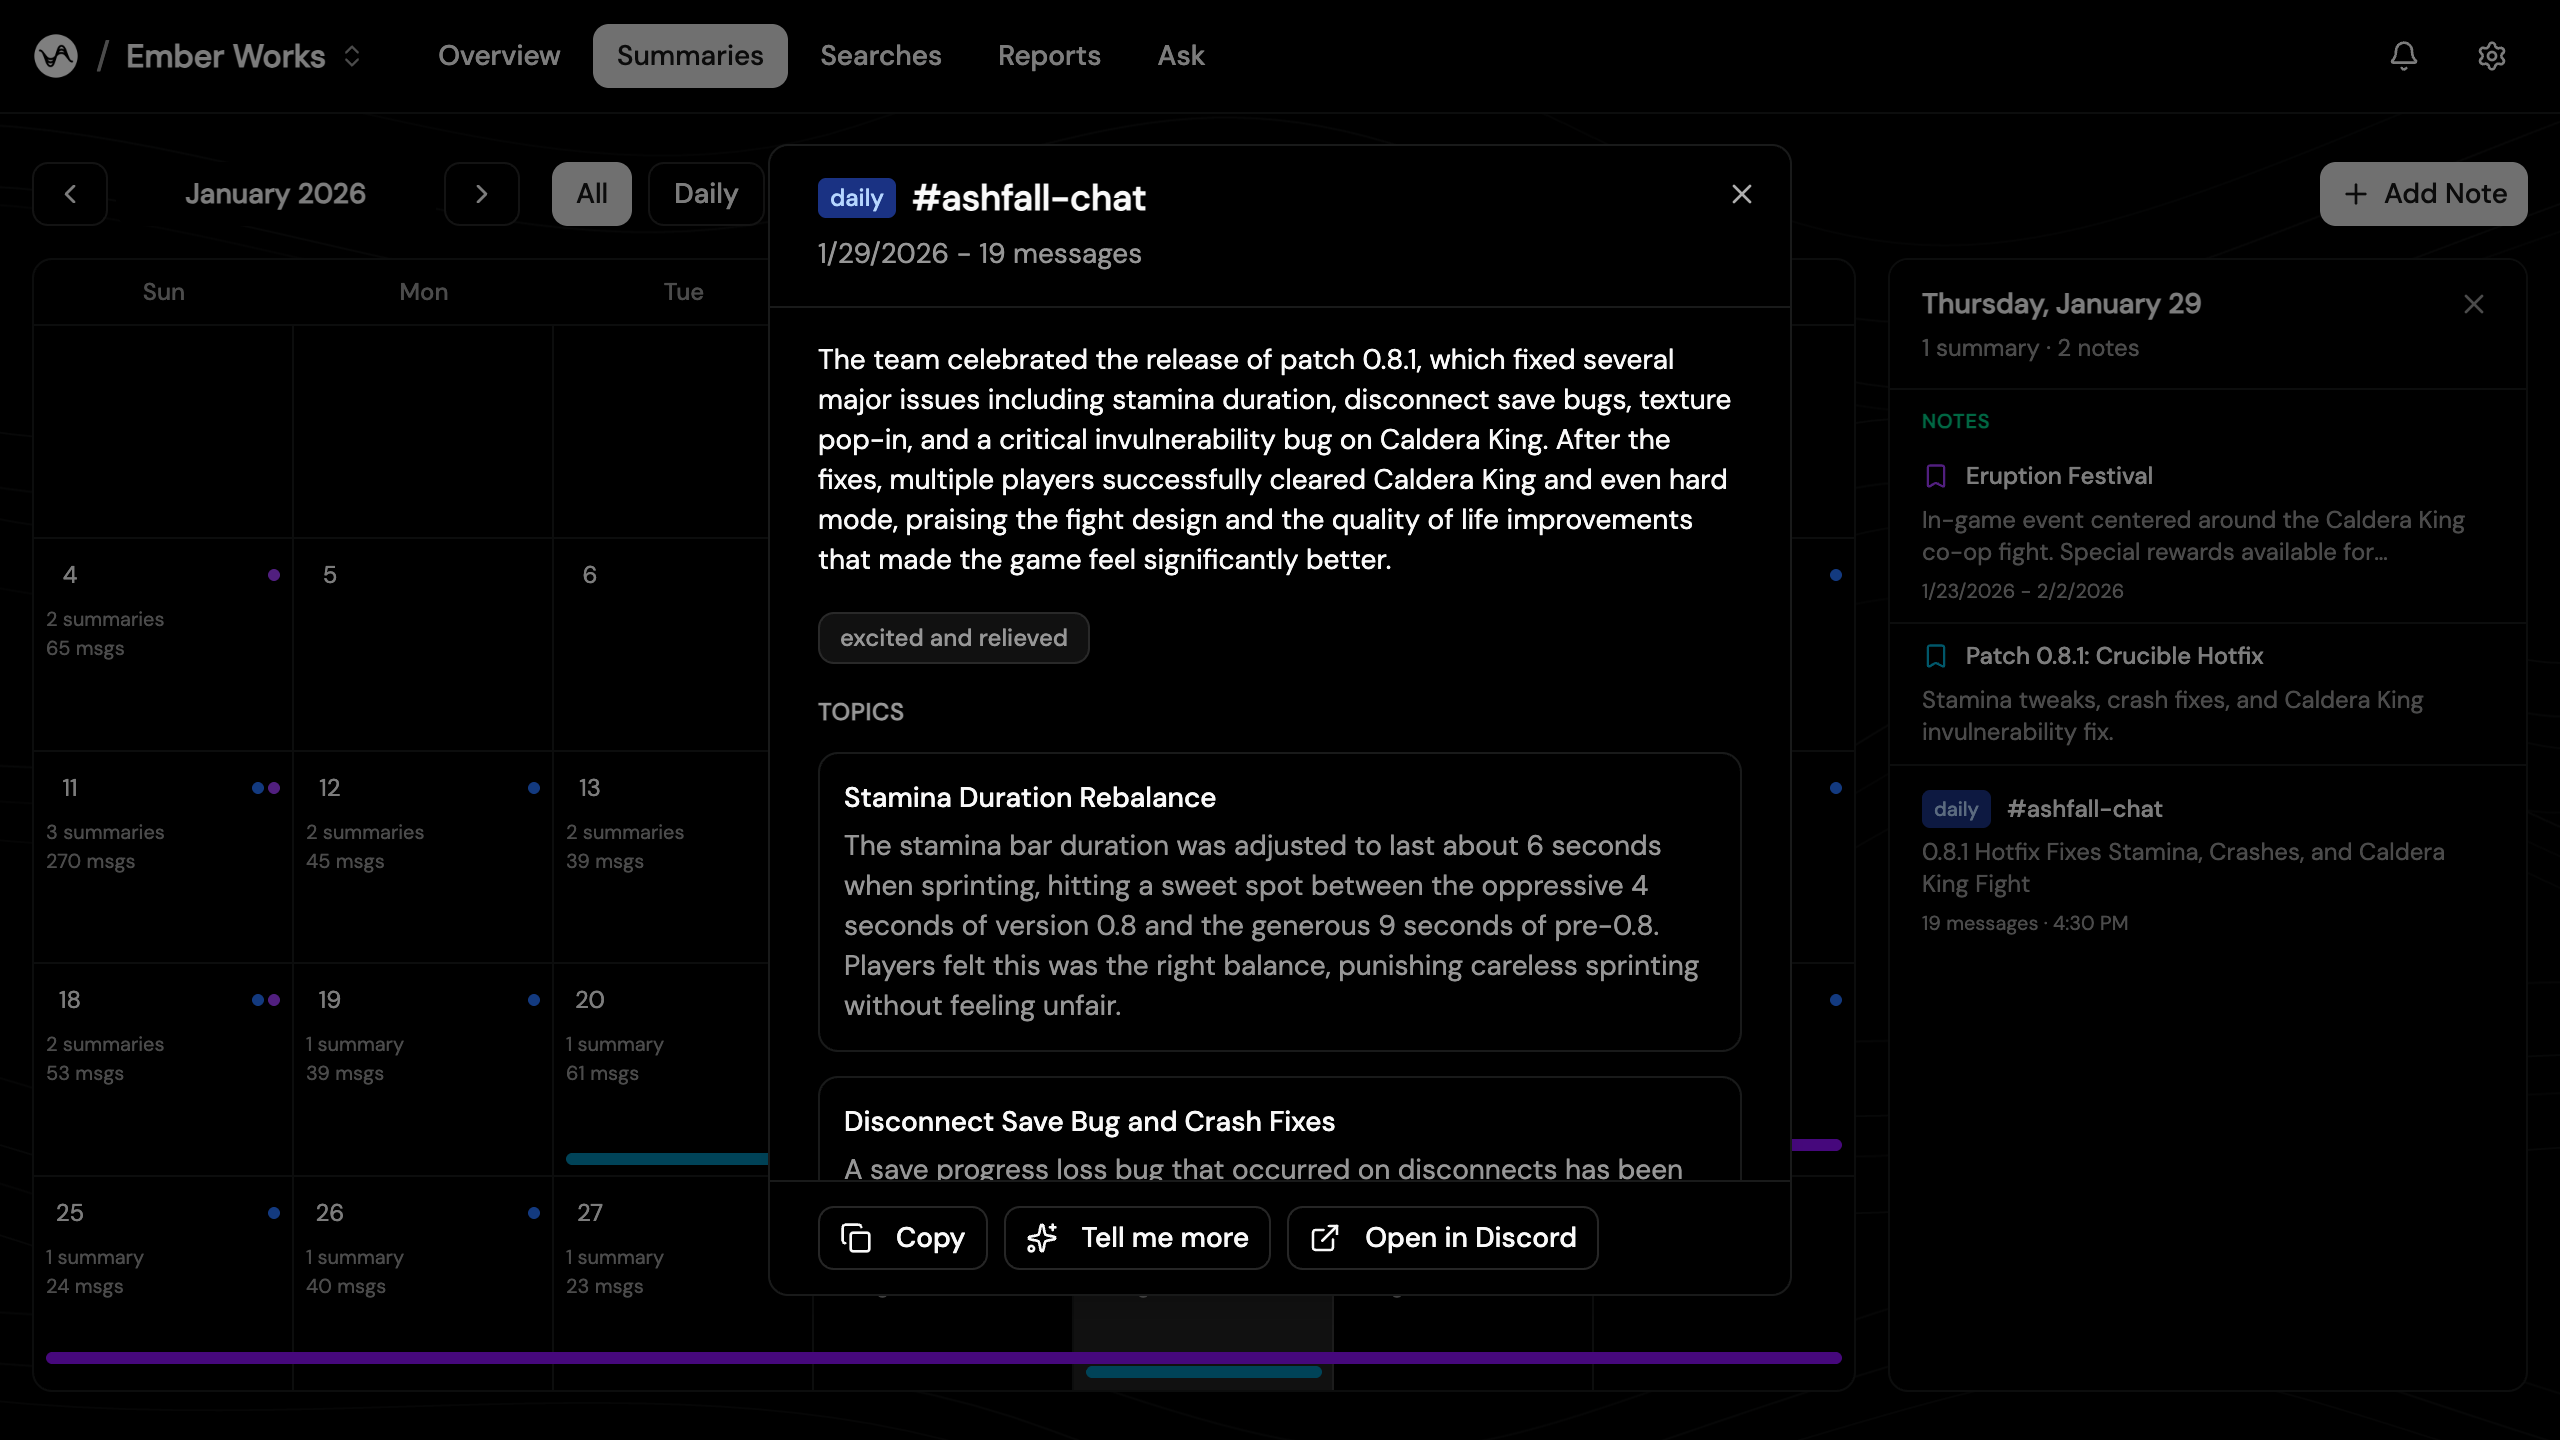Close the Thursday, January 29 side panel
Screen dimensions: 2560x1440
point(2473,304)
